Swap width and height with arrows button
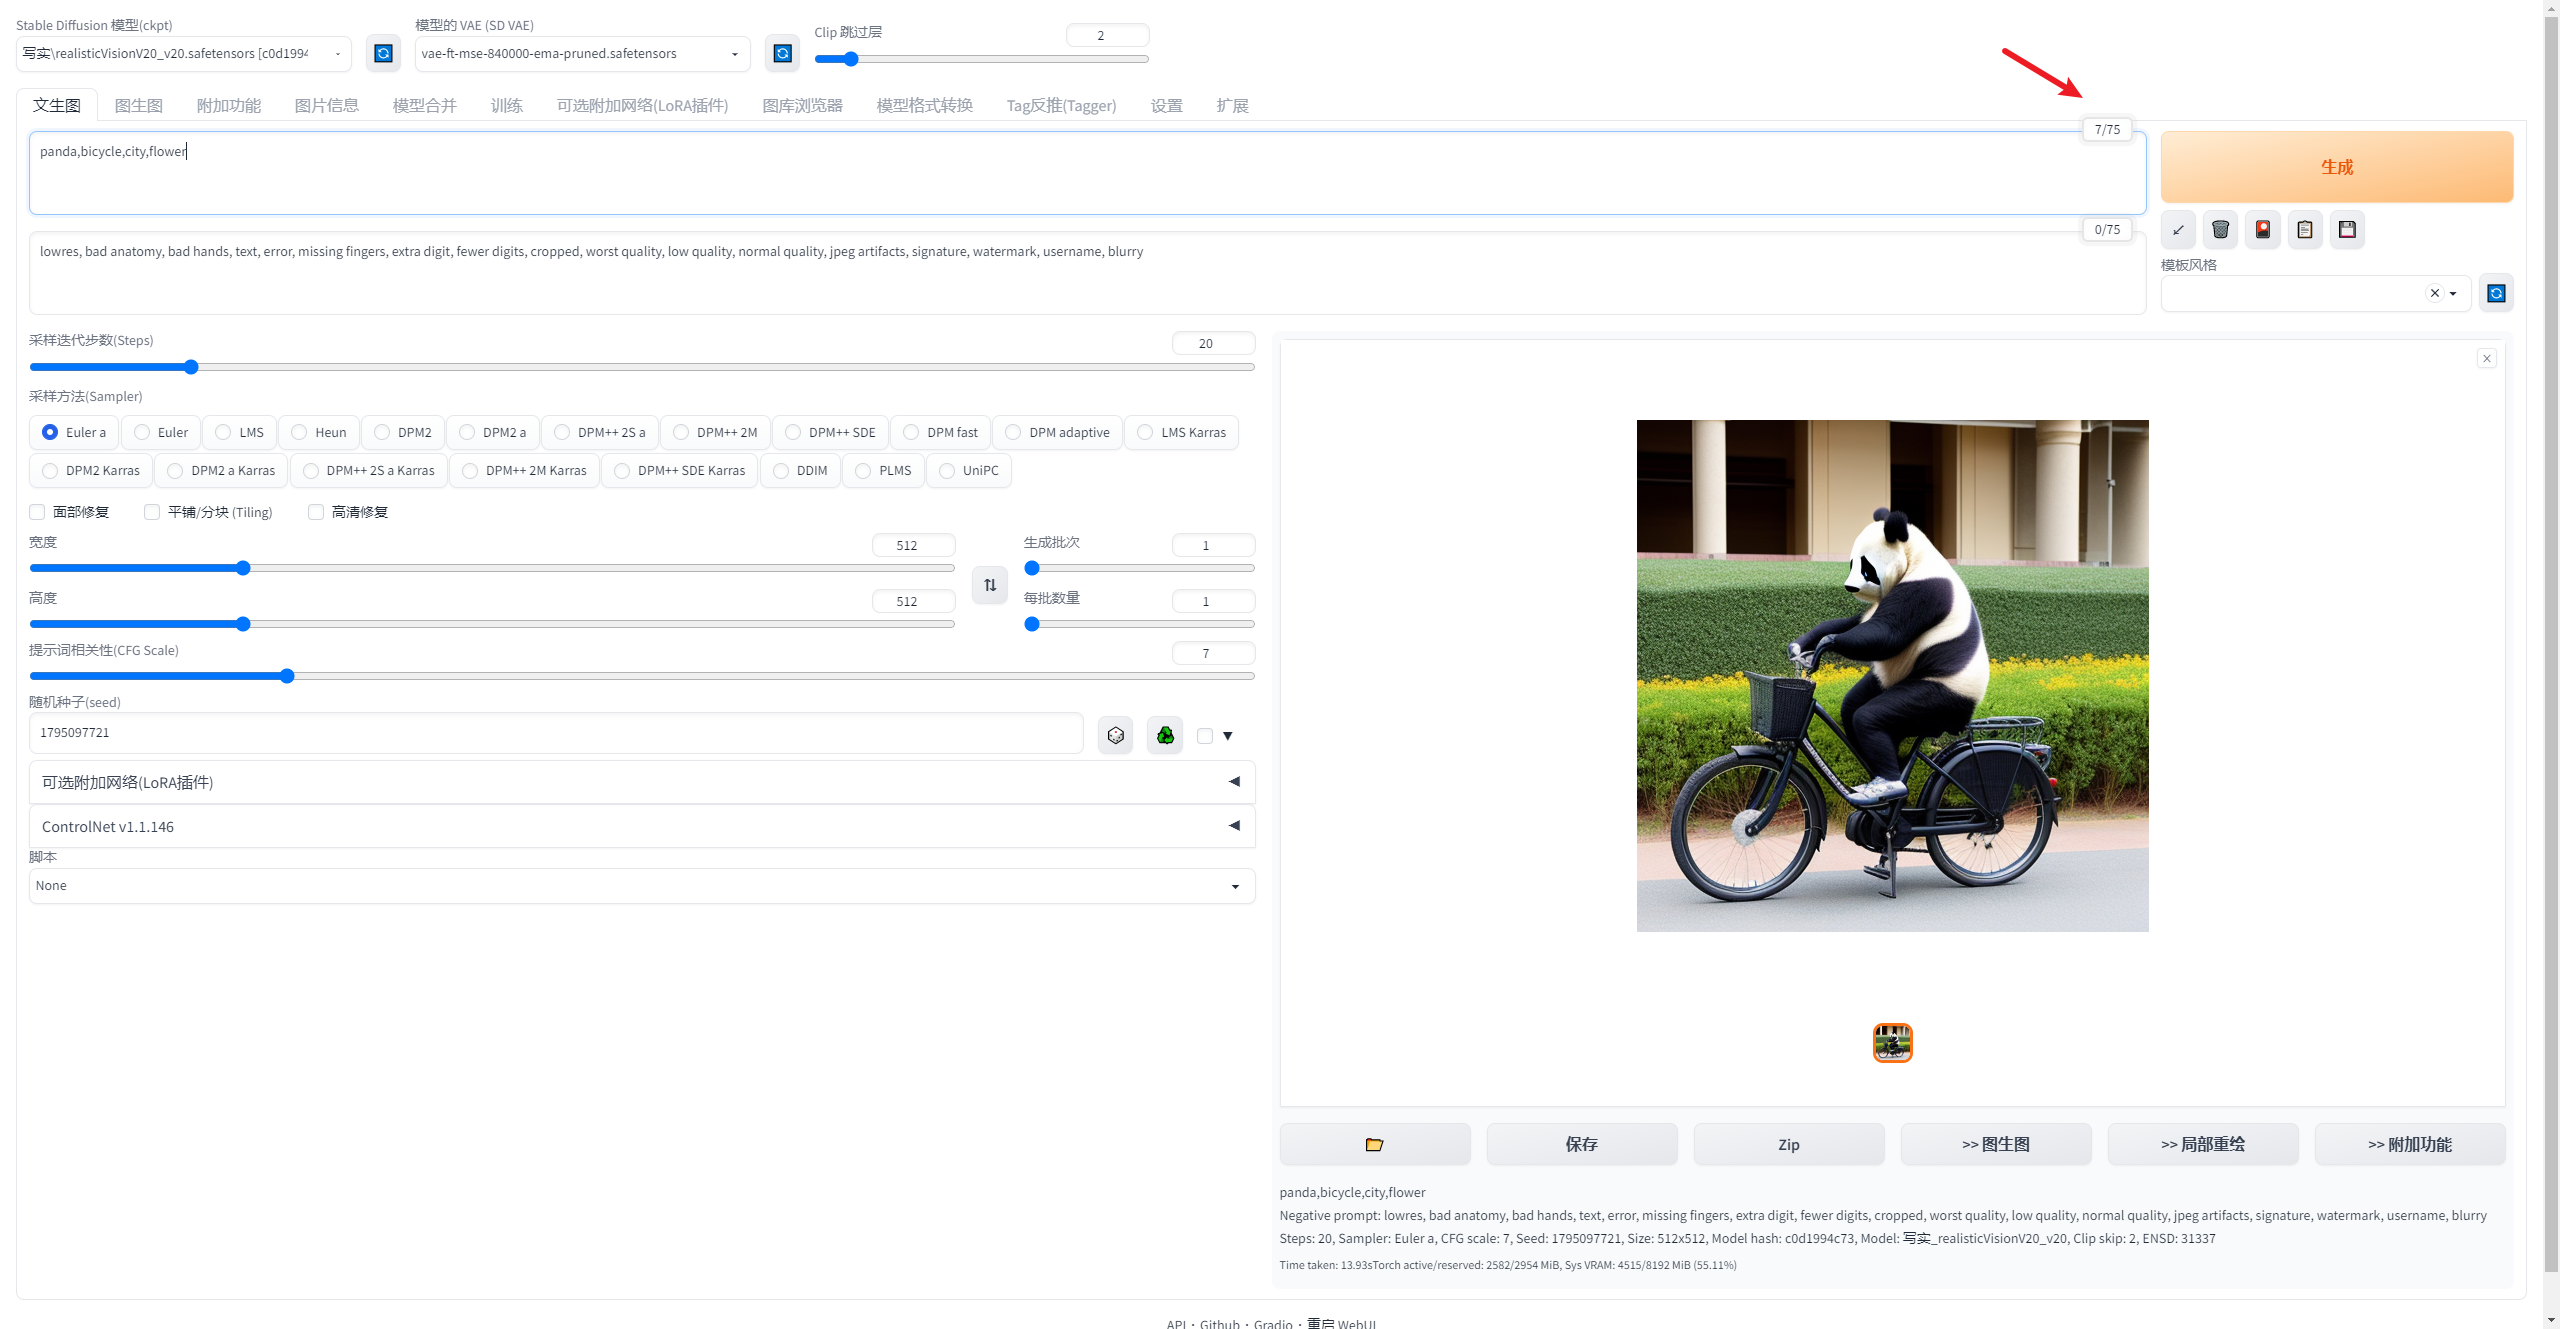Image resolution: width=2560 pixels, height=1329 pixels. [x=990, y=585]
